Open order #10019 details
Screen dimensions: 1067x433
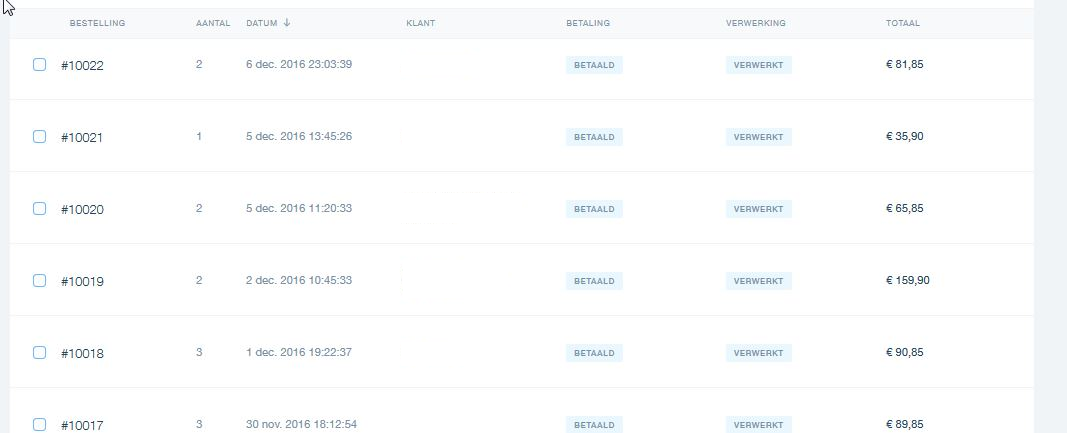(82, 281)
